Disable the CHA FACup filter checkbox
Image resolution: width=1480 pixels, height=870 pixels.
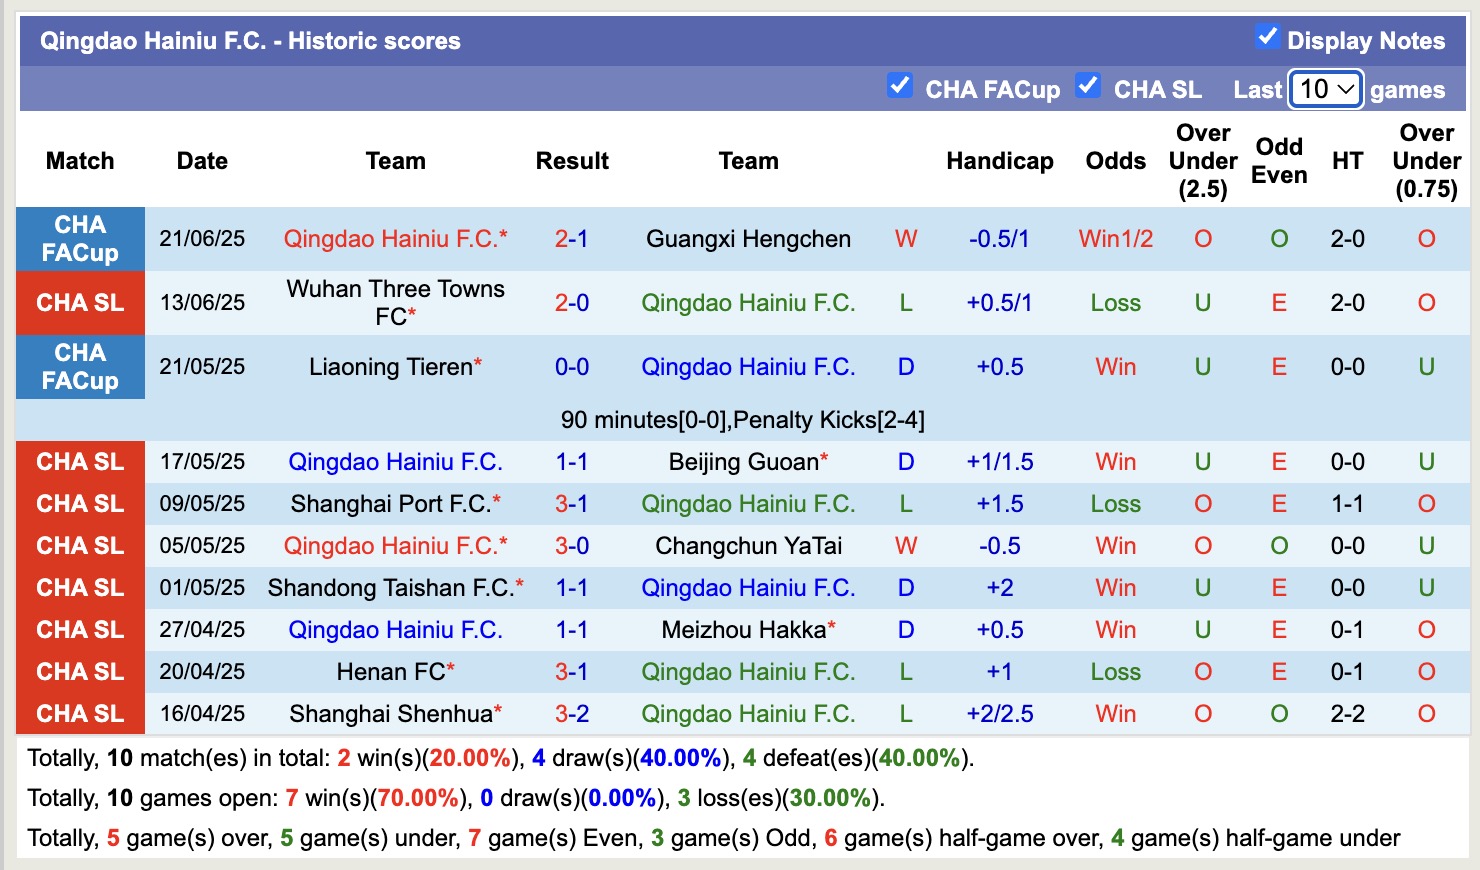pyautogui.click(x=901, y=84)
